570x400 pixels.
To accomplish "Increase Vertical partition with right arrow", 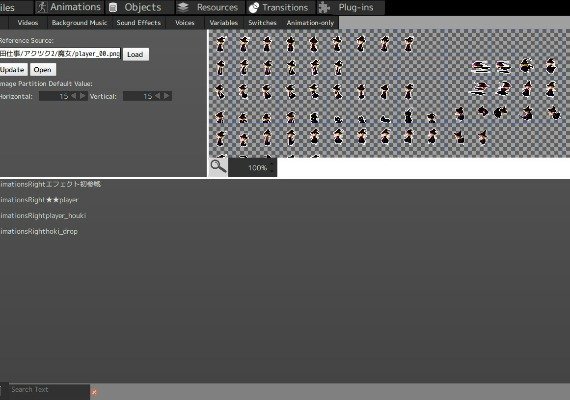I will coord(166,96).
